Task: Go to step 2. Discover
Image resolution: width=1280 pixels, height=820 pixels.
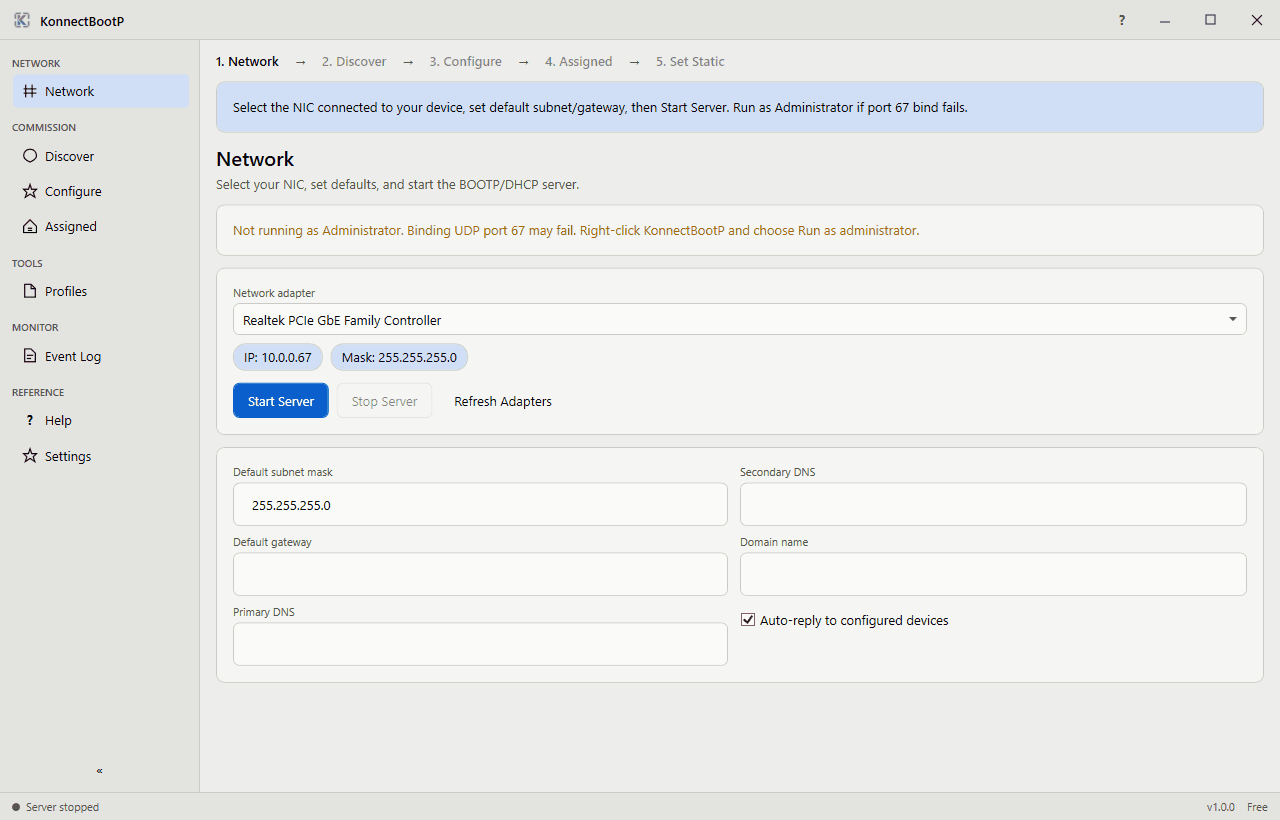Action: (x=354, y=61)
